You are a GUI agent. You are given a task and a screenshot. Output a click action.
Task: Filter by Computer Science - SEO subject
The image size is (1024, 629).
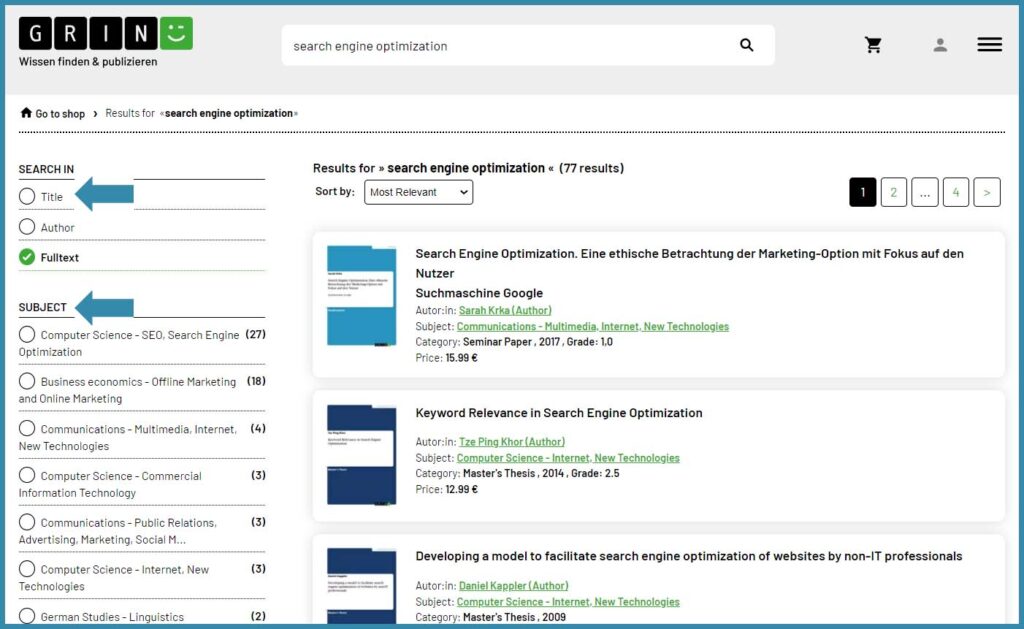27,335
